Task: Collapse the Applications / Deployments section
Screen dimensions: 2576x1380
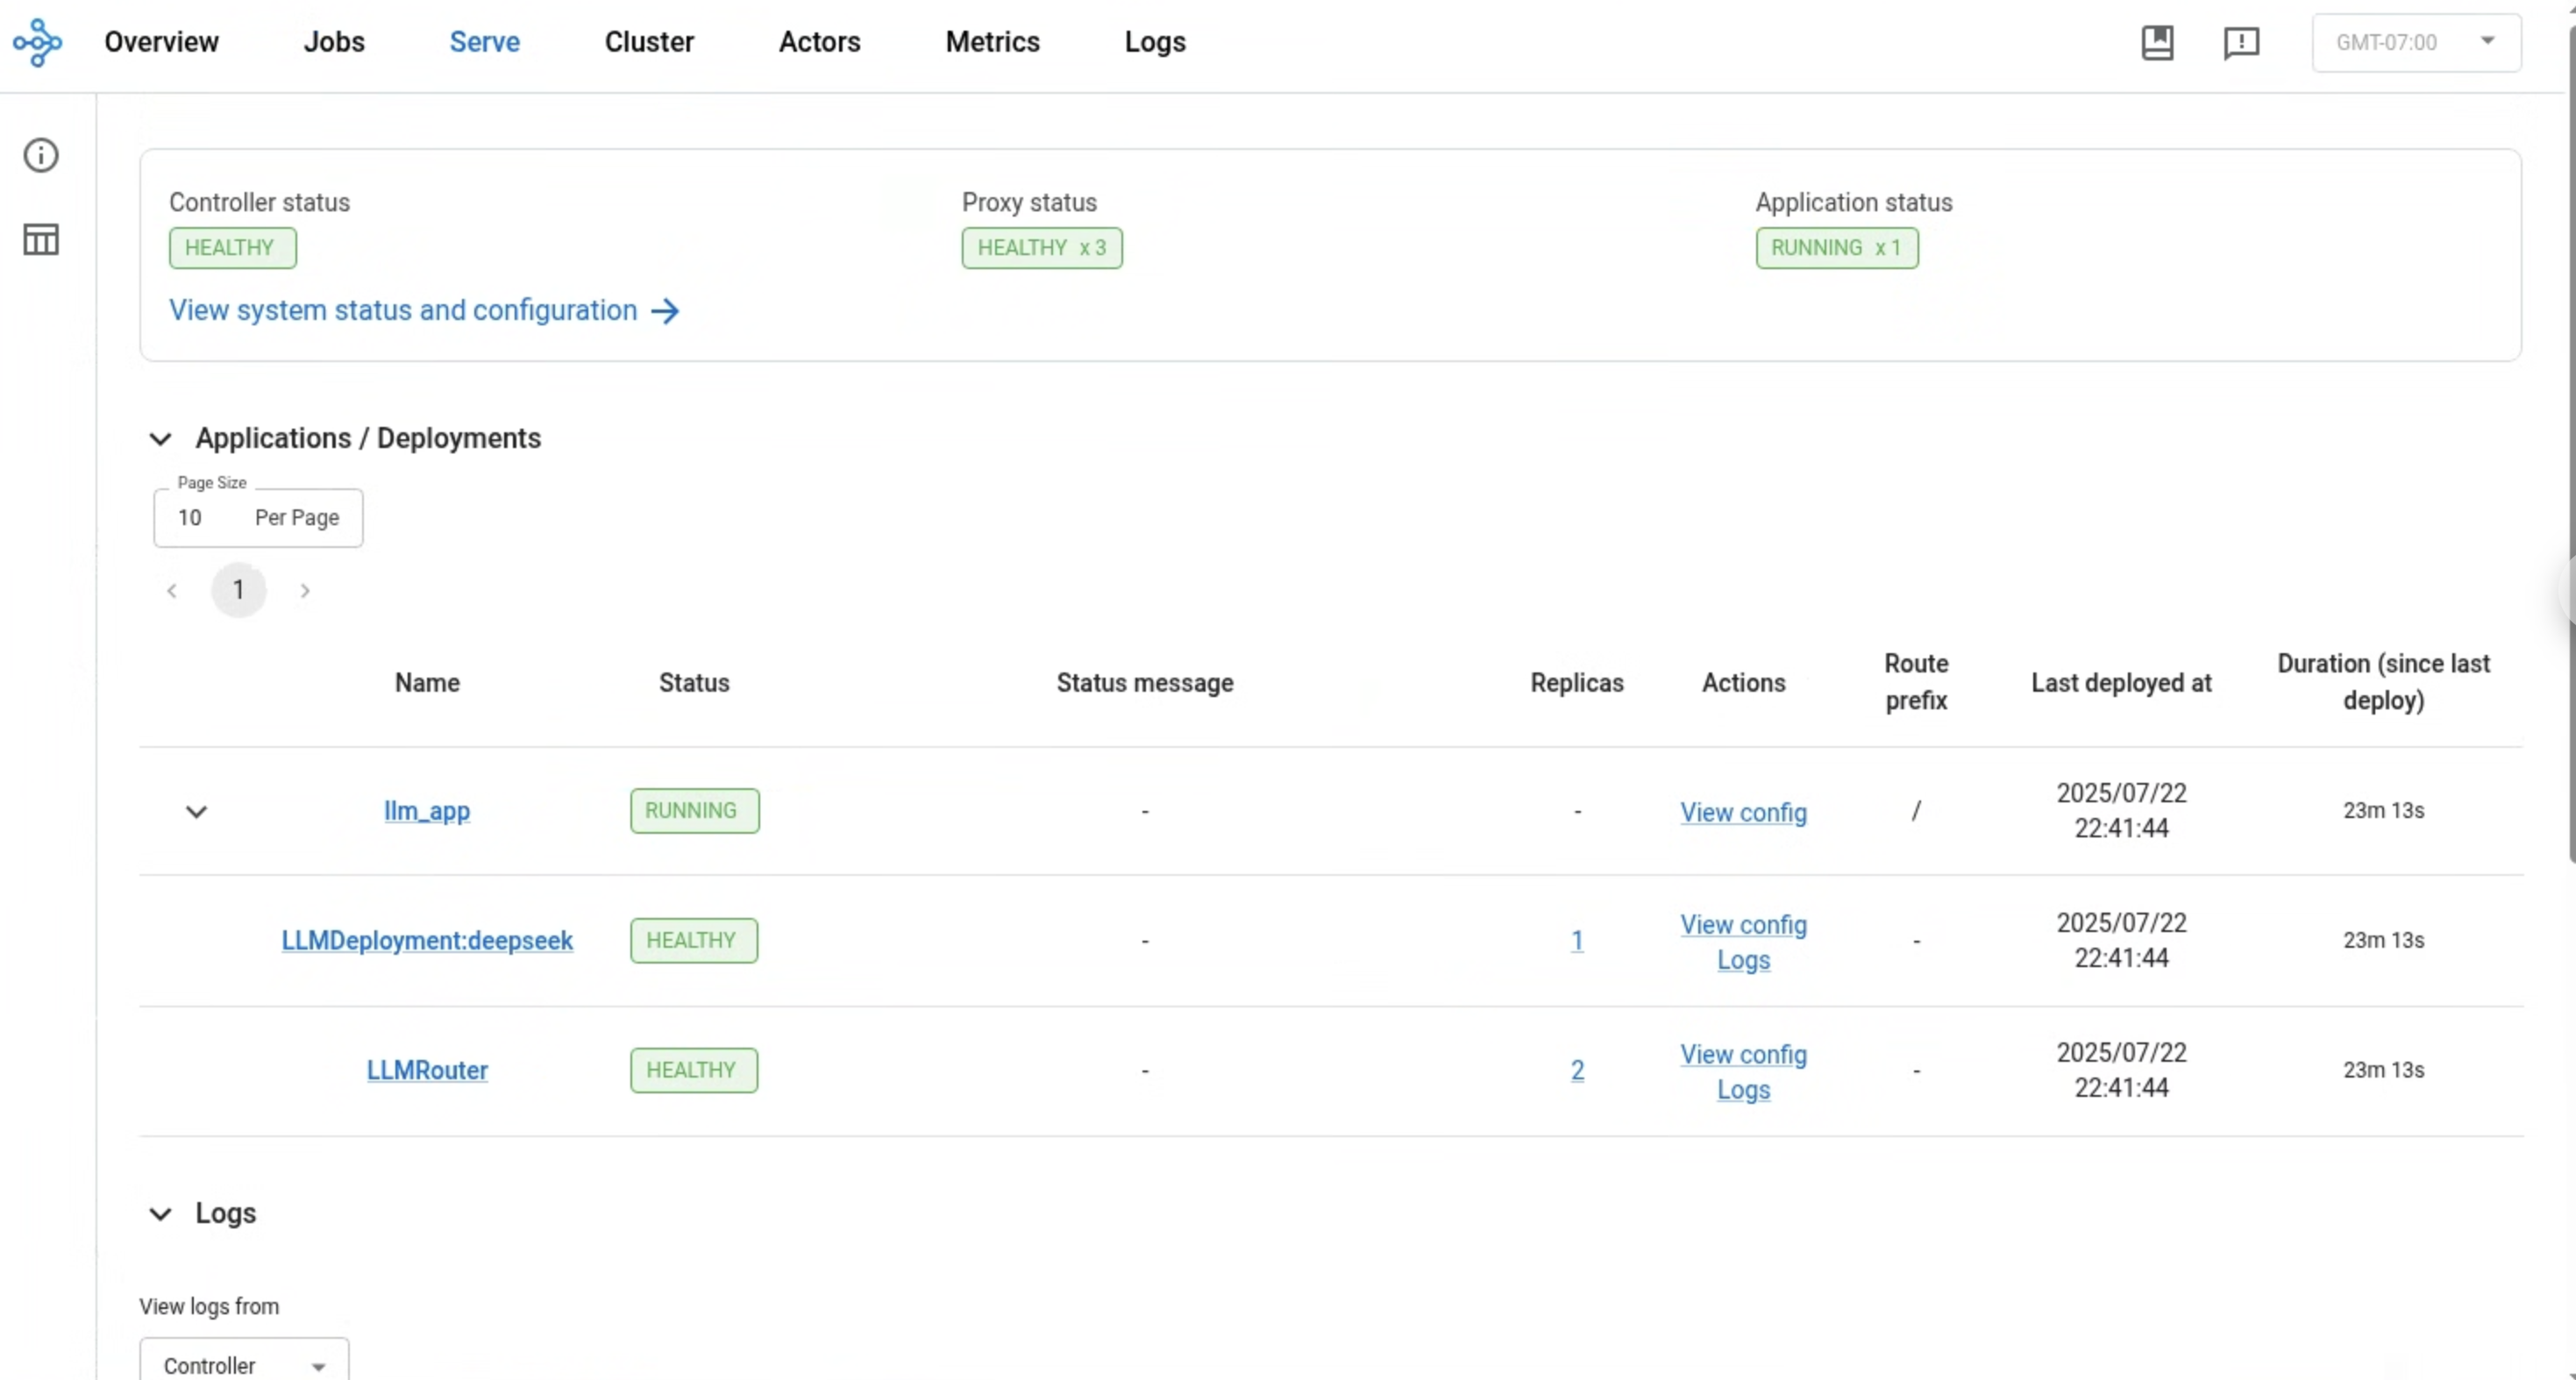Action: click(160, 439)
